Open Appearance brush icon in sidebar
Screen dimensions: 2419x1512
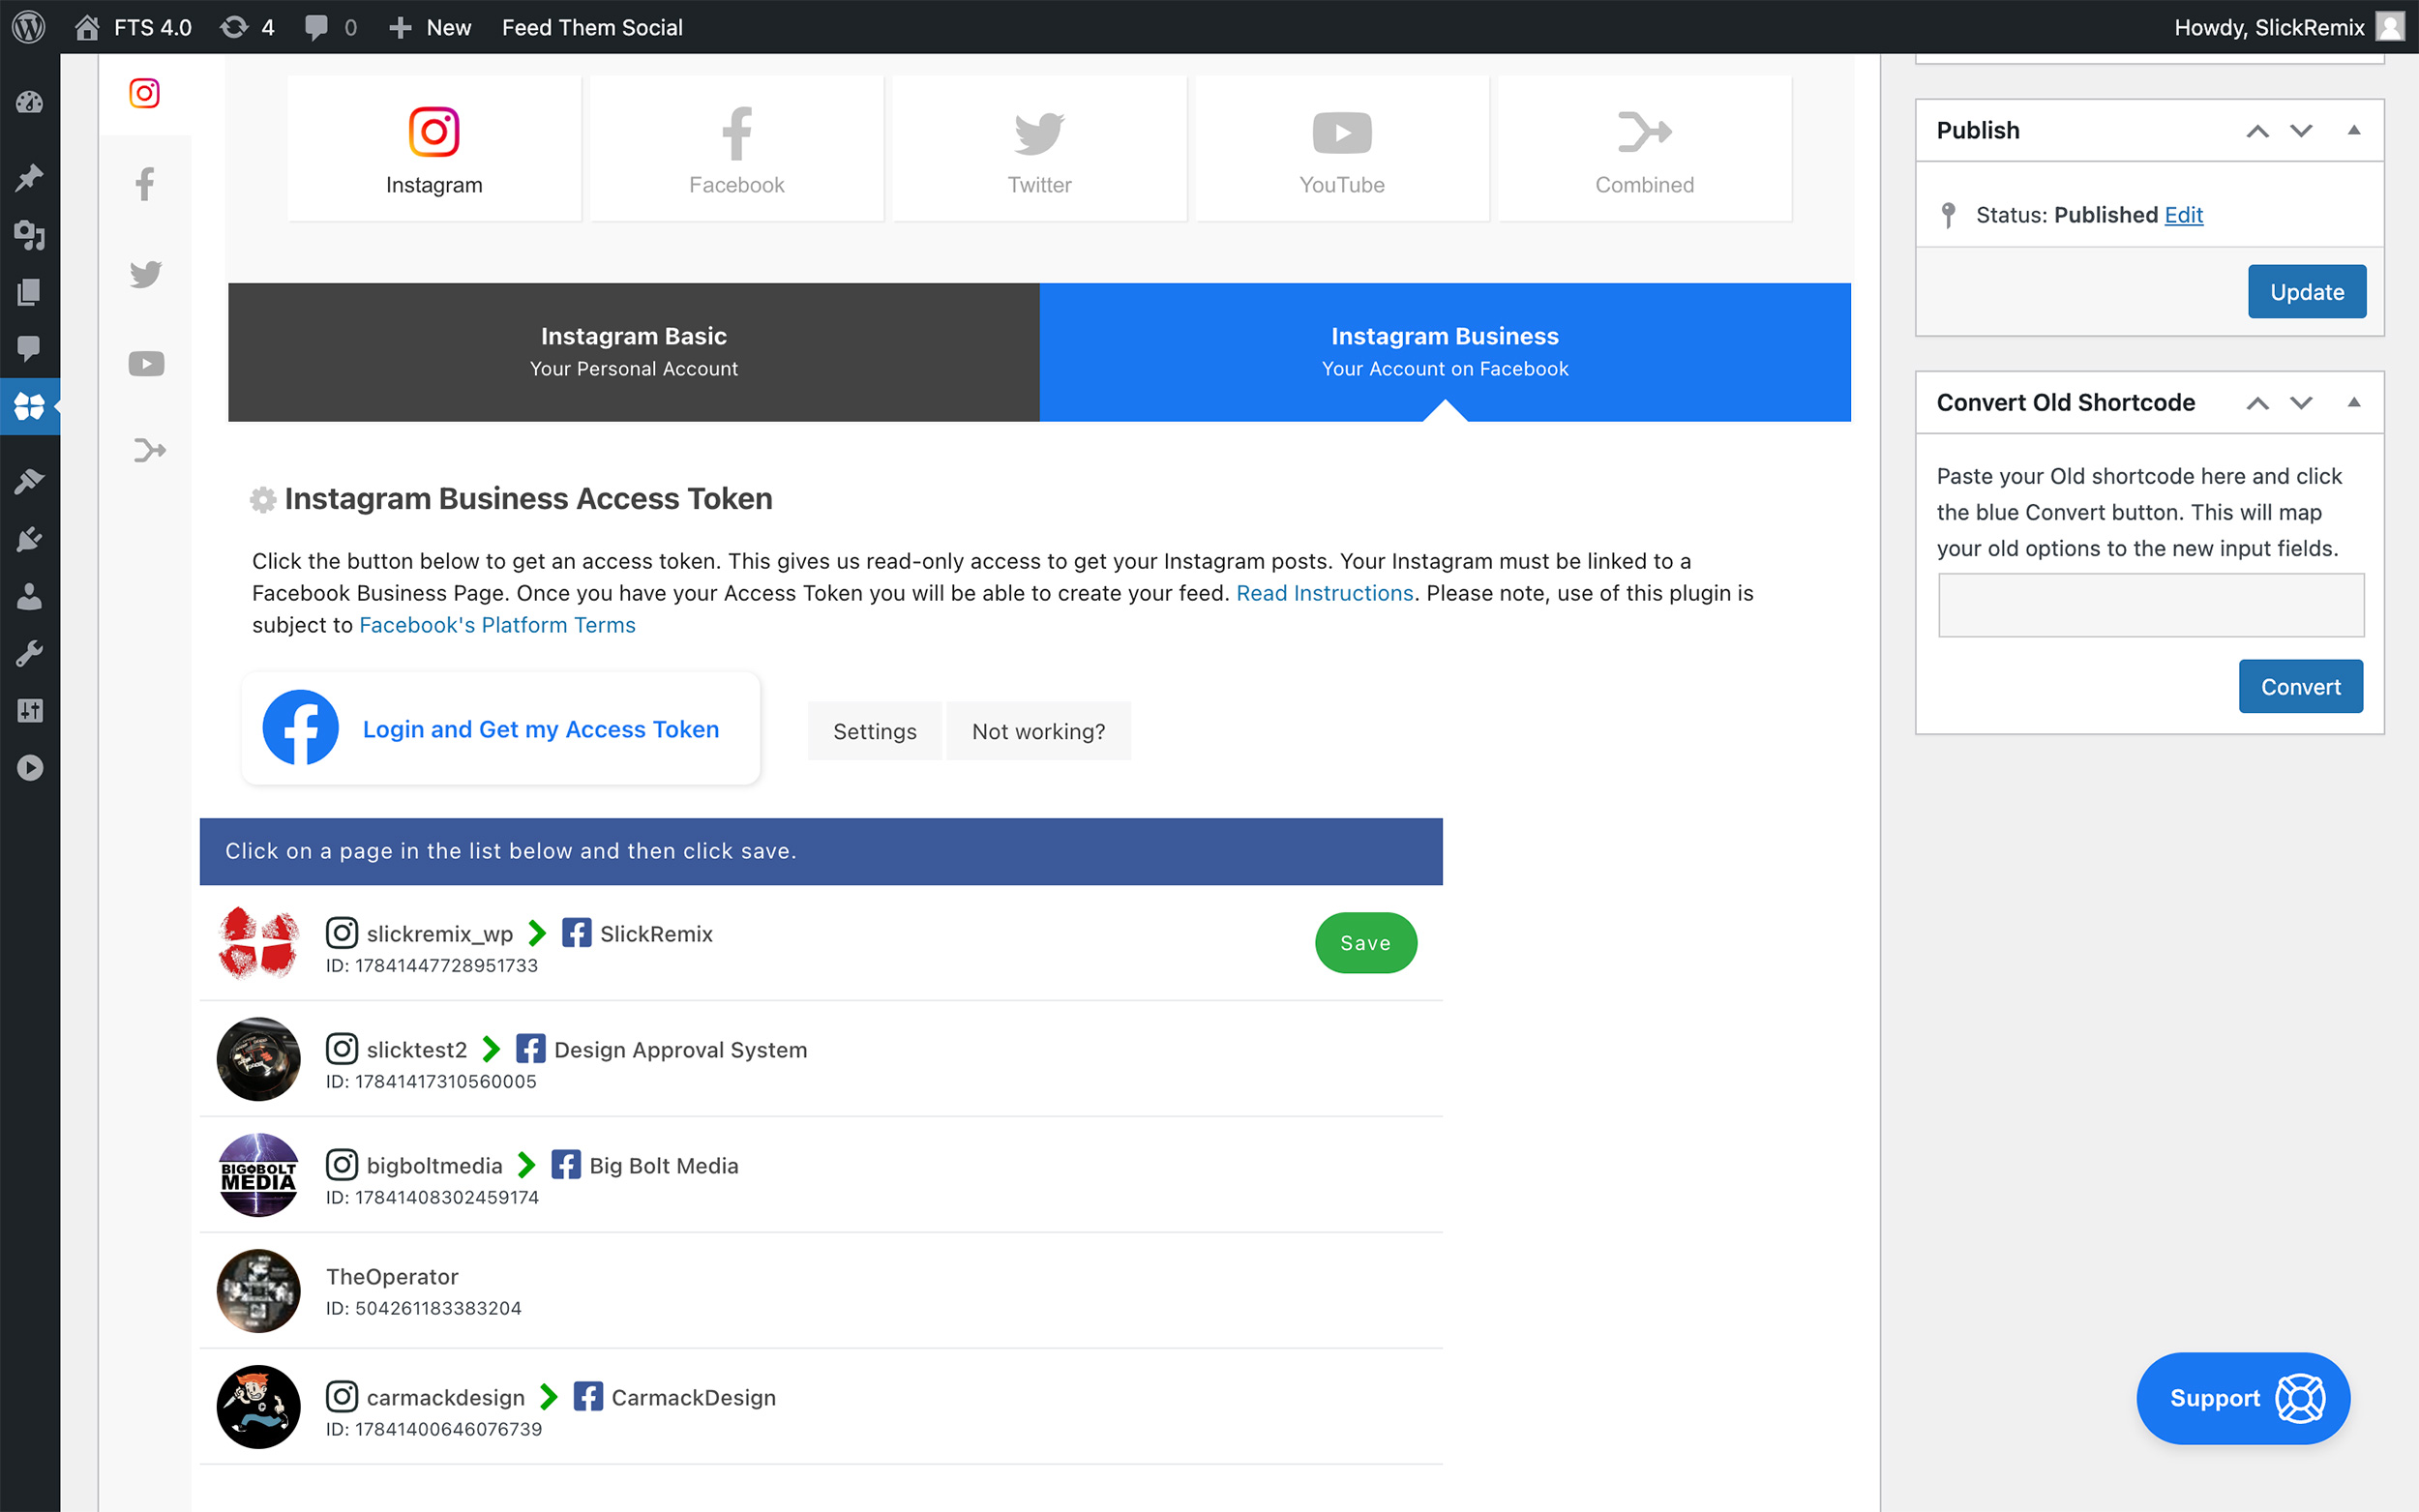[x=29, y=481]
